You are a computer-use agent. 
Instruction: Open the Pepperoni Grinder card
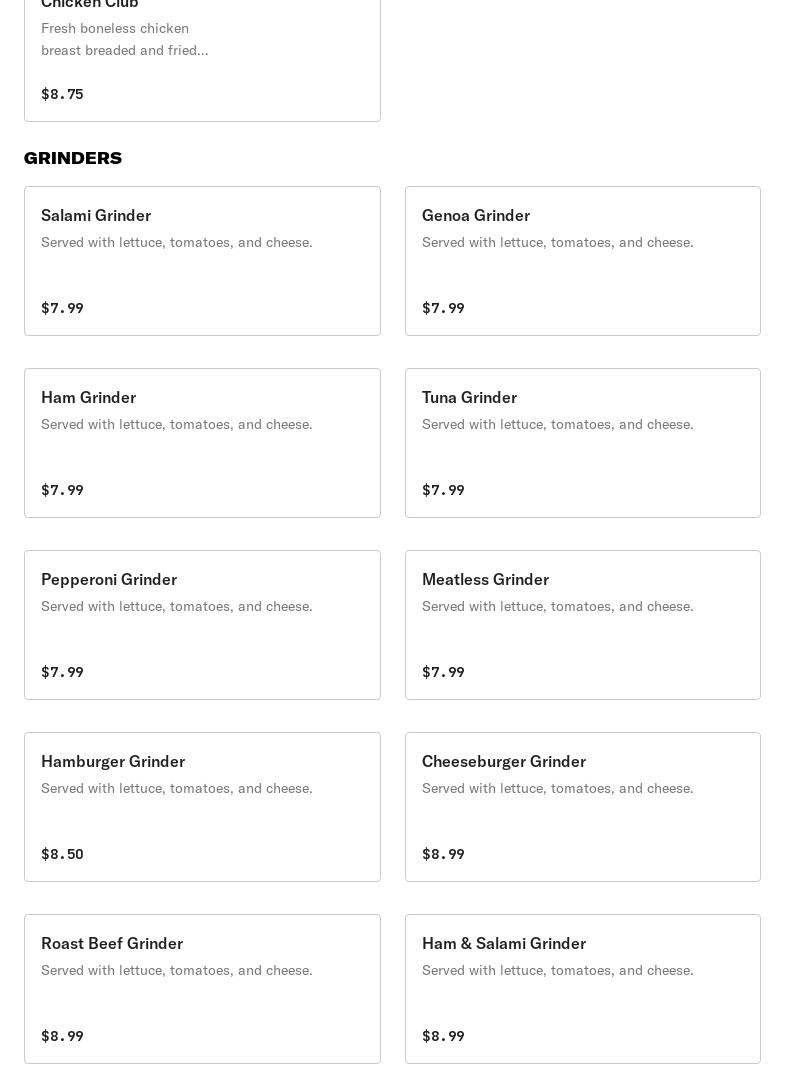tap(202, 625)
